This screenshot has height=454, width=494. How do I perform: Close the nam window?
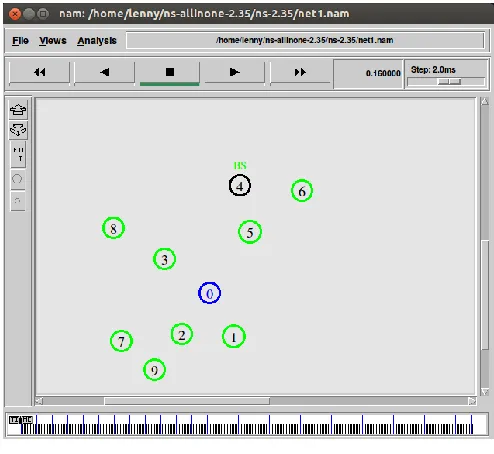tap(15, 14)
